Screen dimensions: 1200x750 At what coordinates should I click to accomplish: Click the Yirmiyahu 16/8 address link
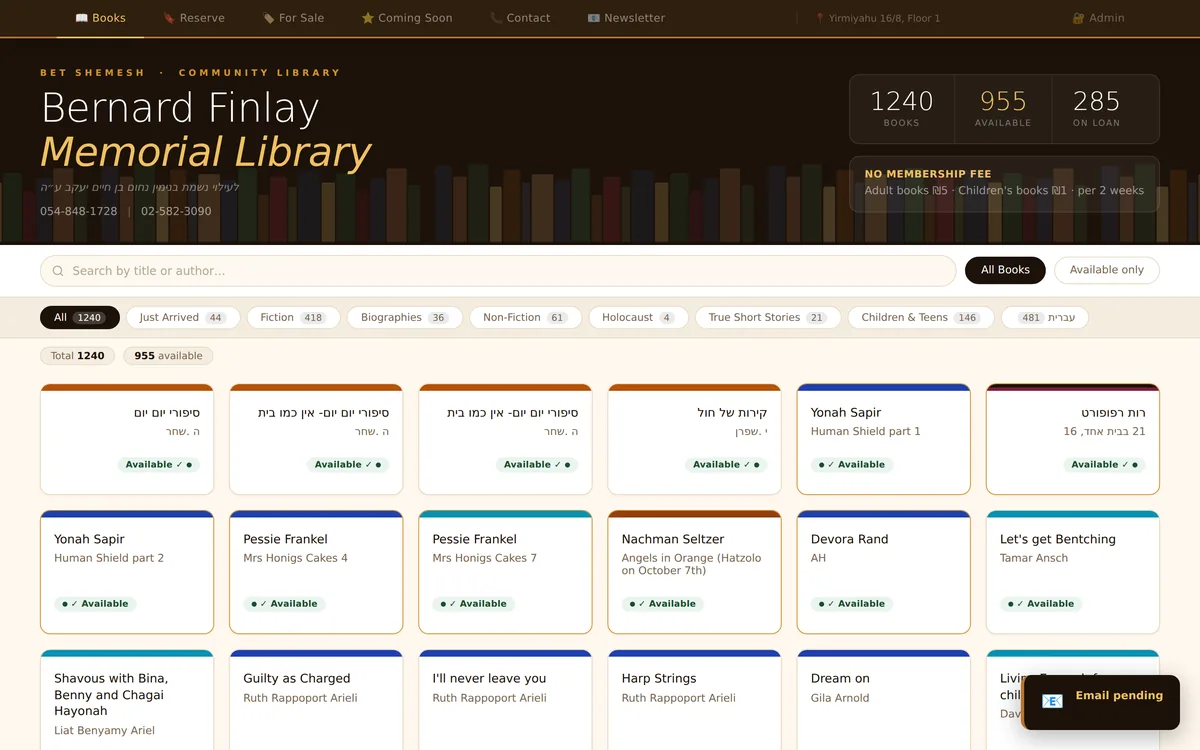[878, 18]
